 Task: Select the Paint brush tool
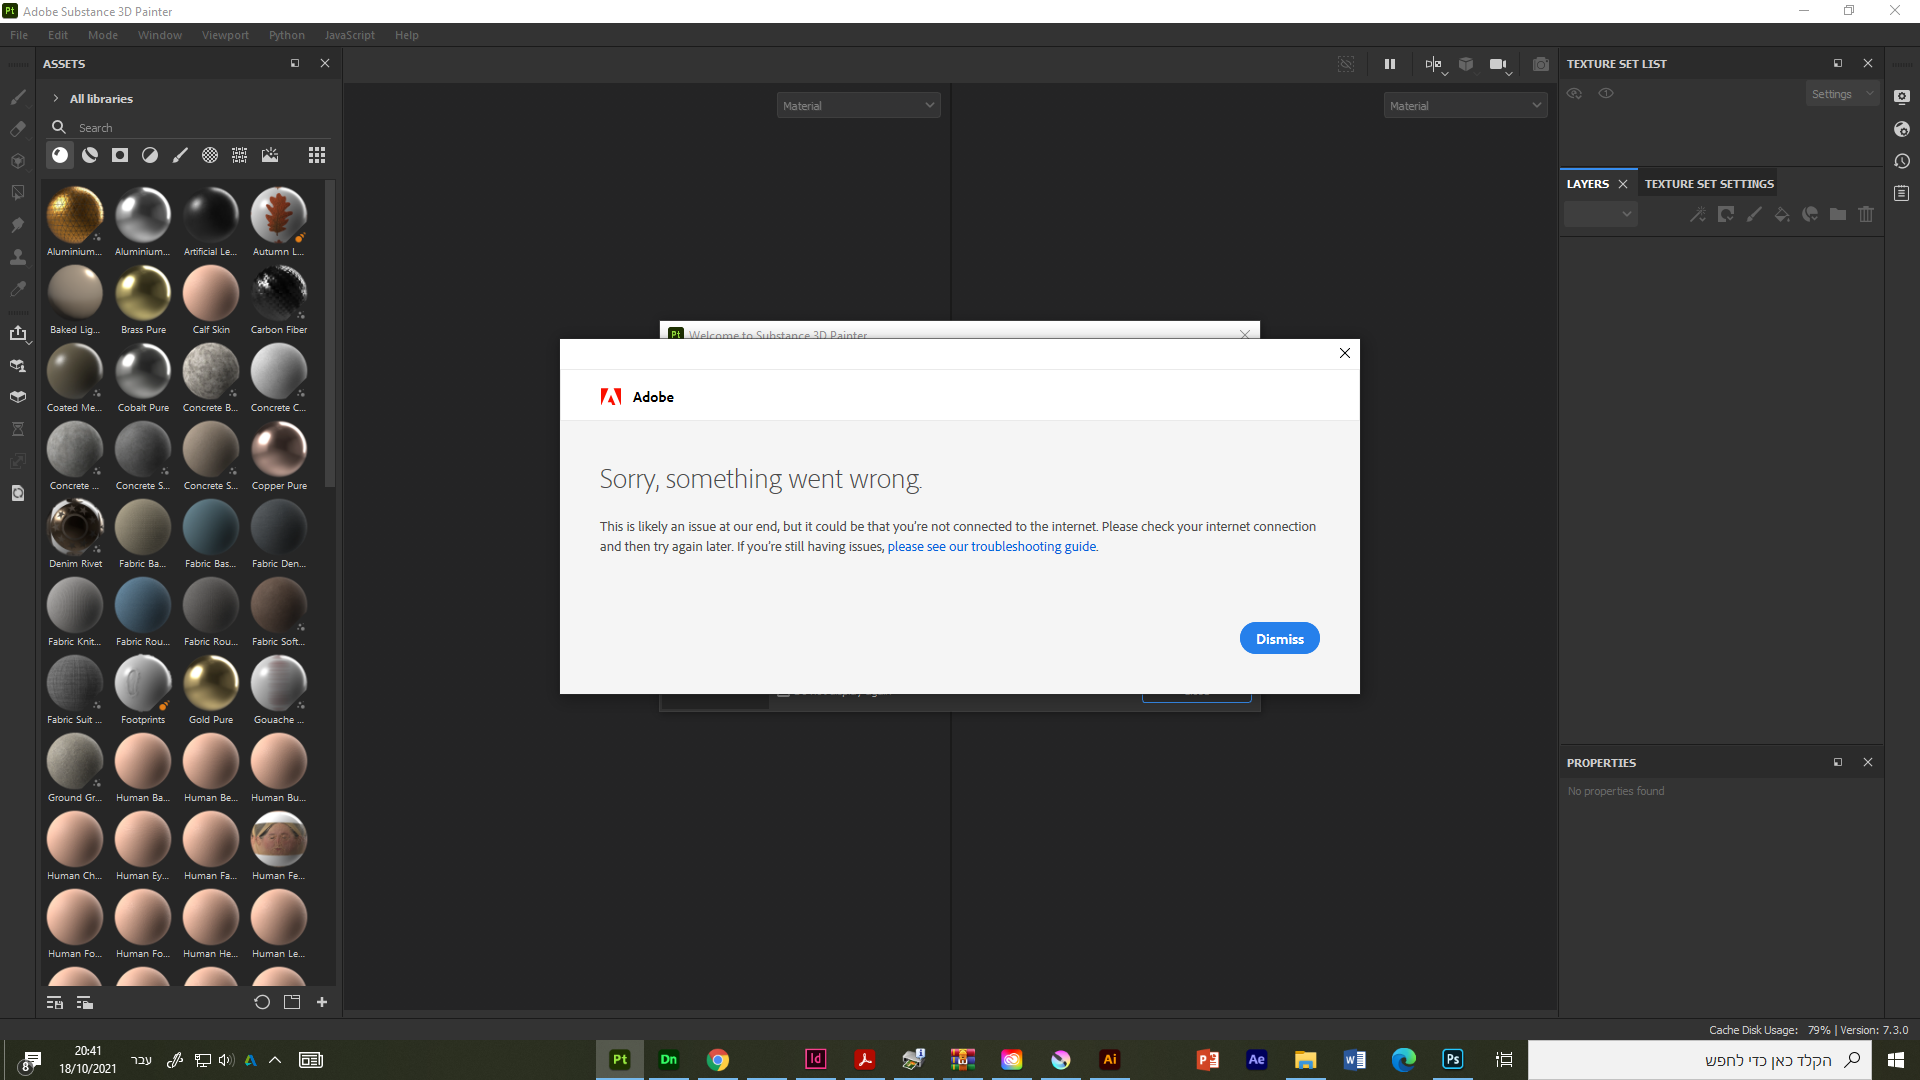tap(17, 97)
